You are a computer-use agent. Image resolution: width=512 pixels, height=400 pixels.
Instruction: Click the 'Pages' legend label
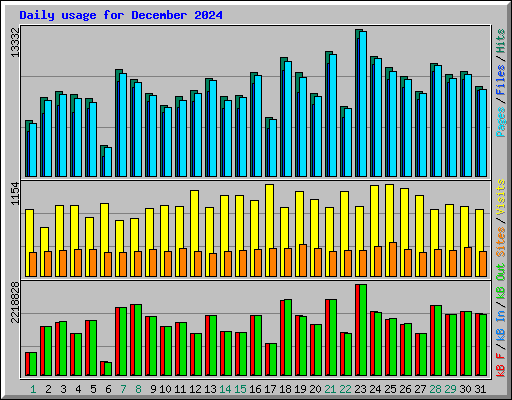click(501, 122)
